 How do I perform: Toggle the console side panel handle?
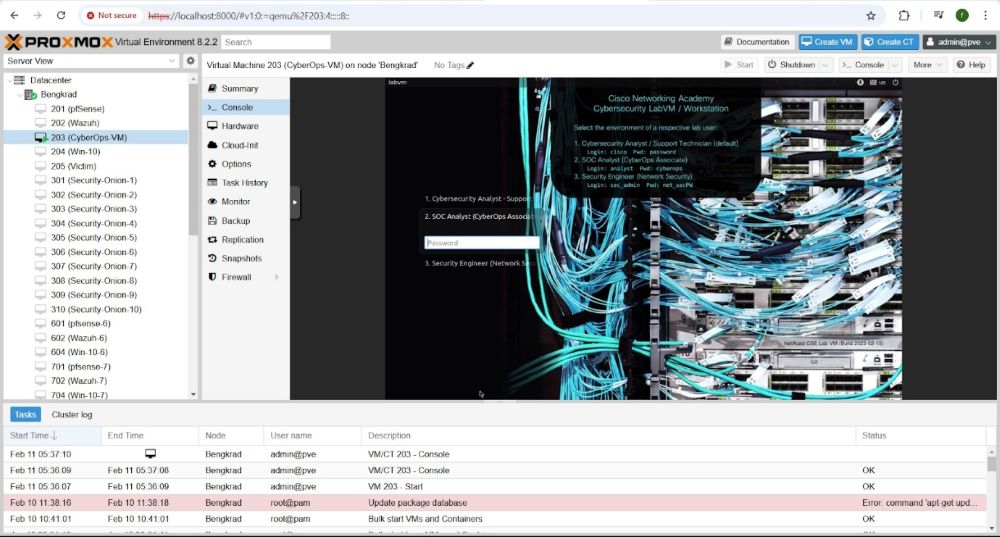(x=295, y=203)
